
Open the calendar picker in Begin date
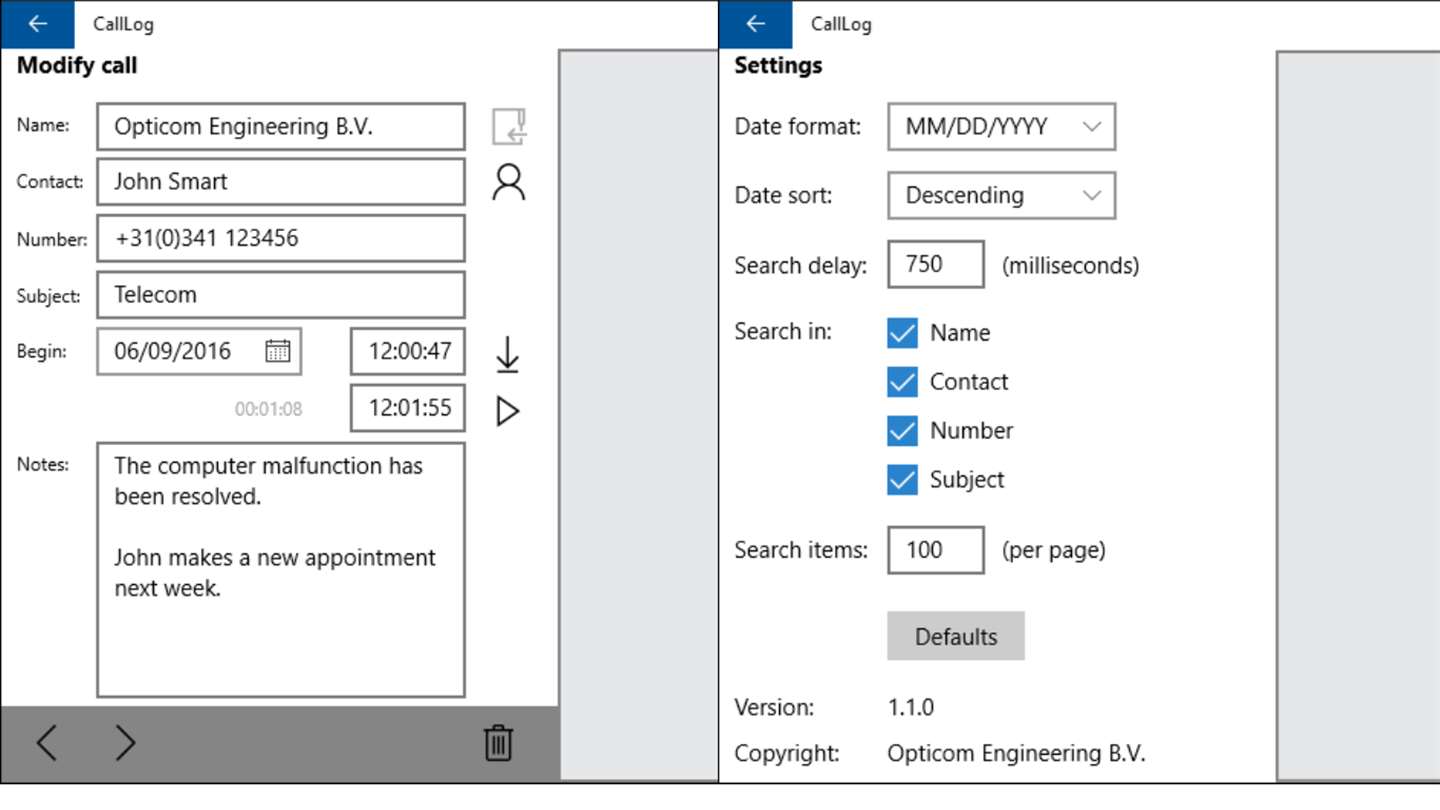click(277, 351)
